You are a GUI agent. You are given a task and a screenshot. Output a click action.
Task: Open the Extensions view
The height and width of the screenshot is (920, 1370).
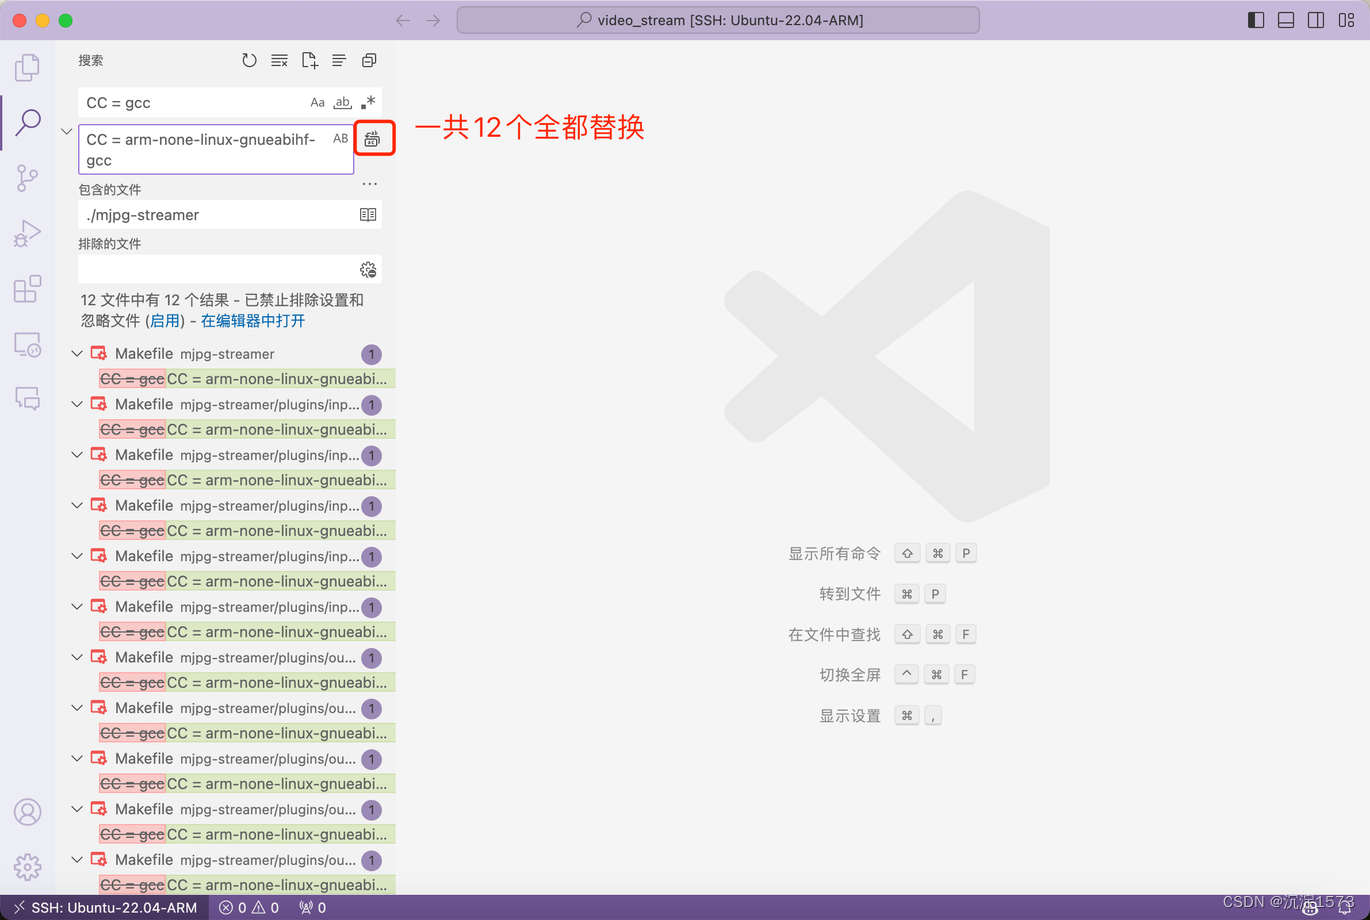27,289
